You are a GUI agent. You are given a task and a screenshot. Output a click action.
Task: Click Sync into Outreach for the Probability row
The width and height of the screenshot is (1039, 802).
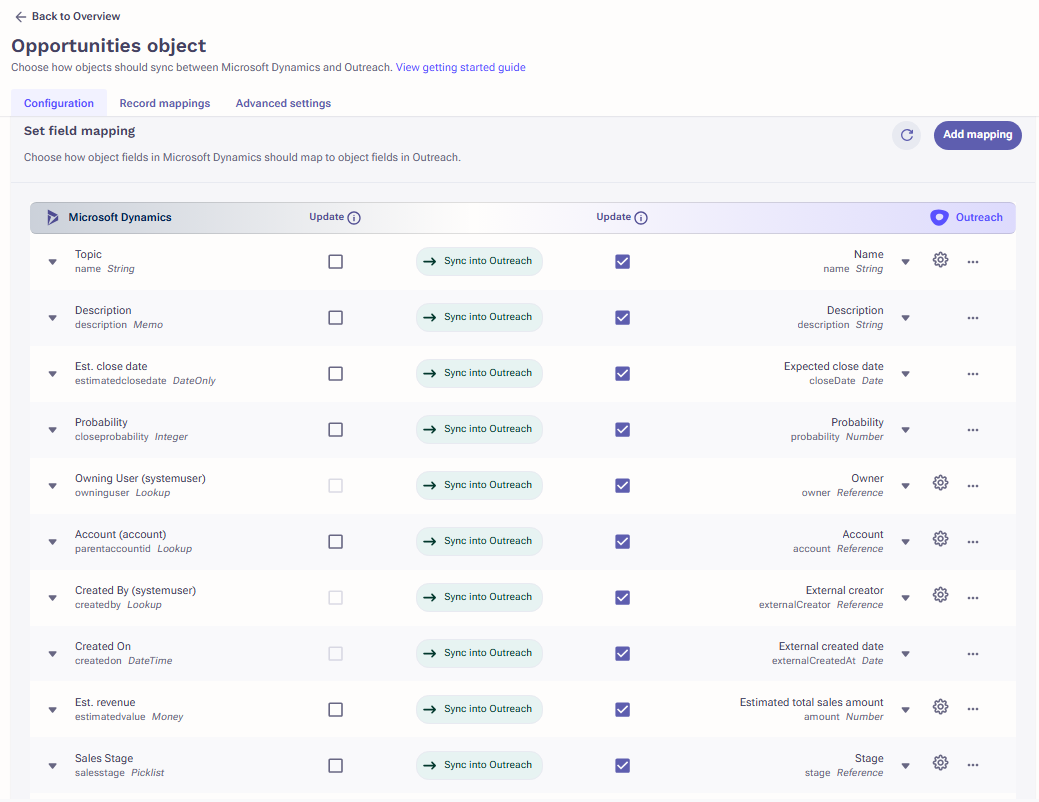pos(479,430)
